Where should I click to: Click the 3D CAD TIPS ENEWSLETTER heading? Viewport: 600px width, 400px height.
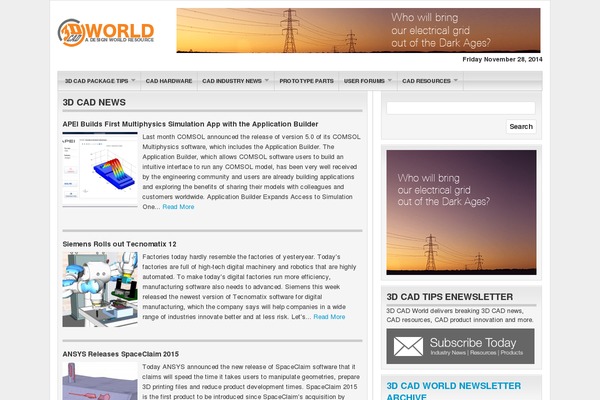pos(450,297)
